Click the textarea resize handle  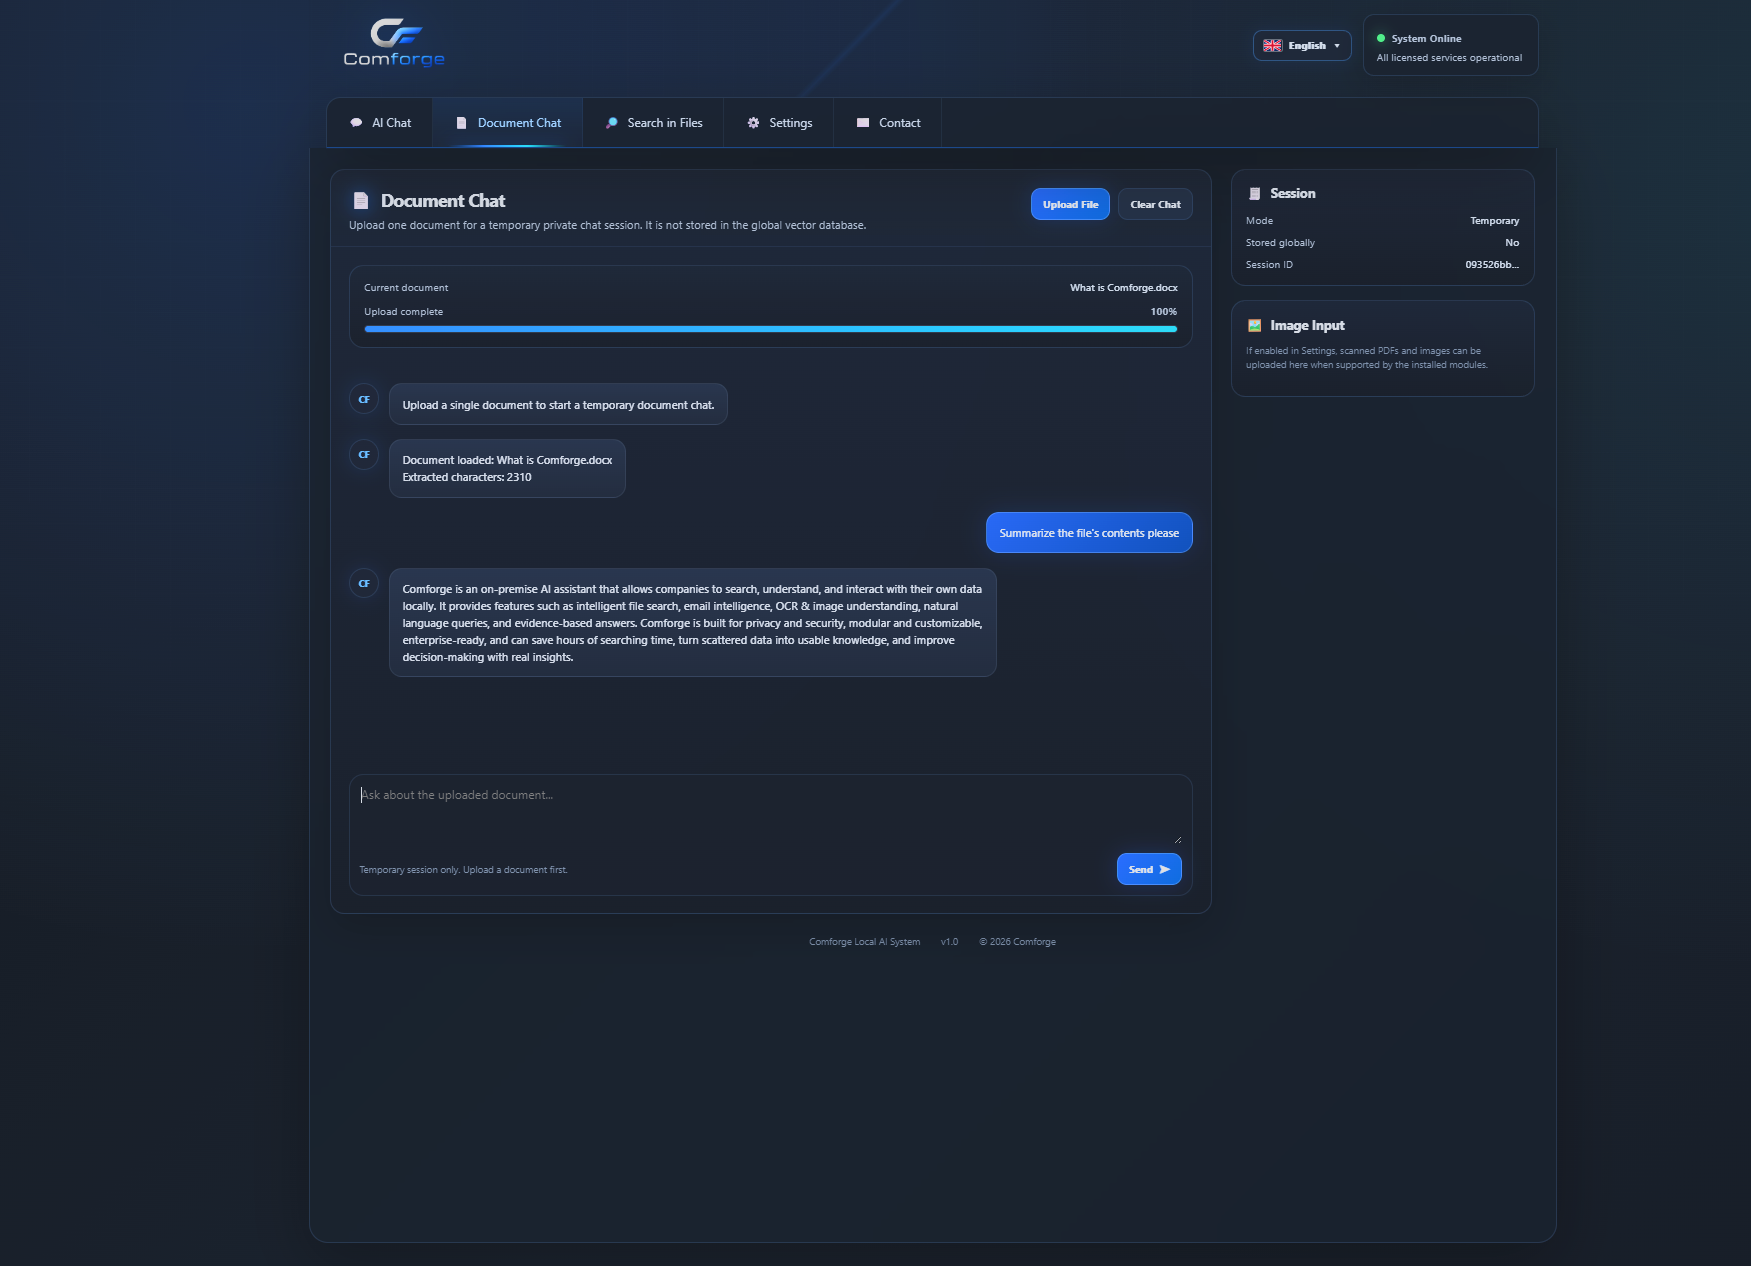point(1177,839)
